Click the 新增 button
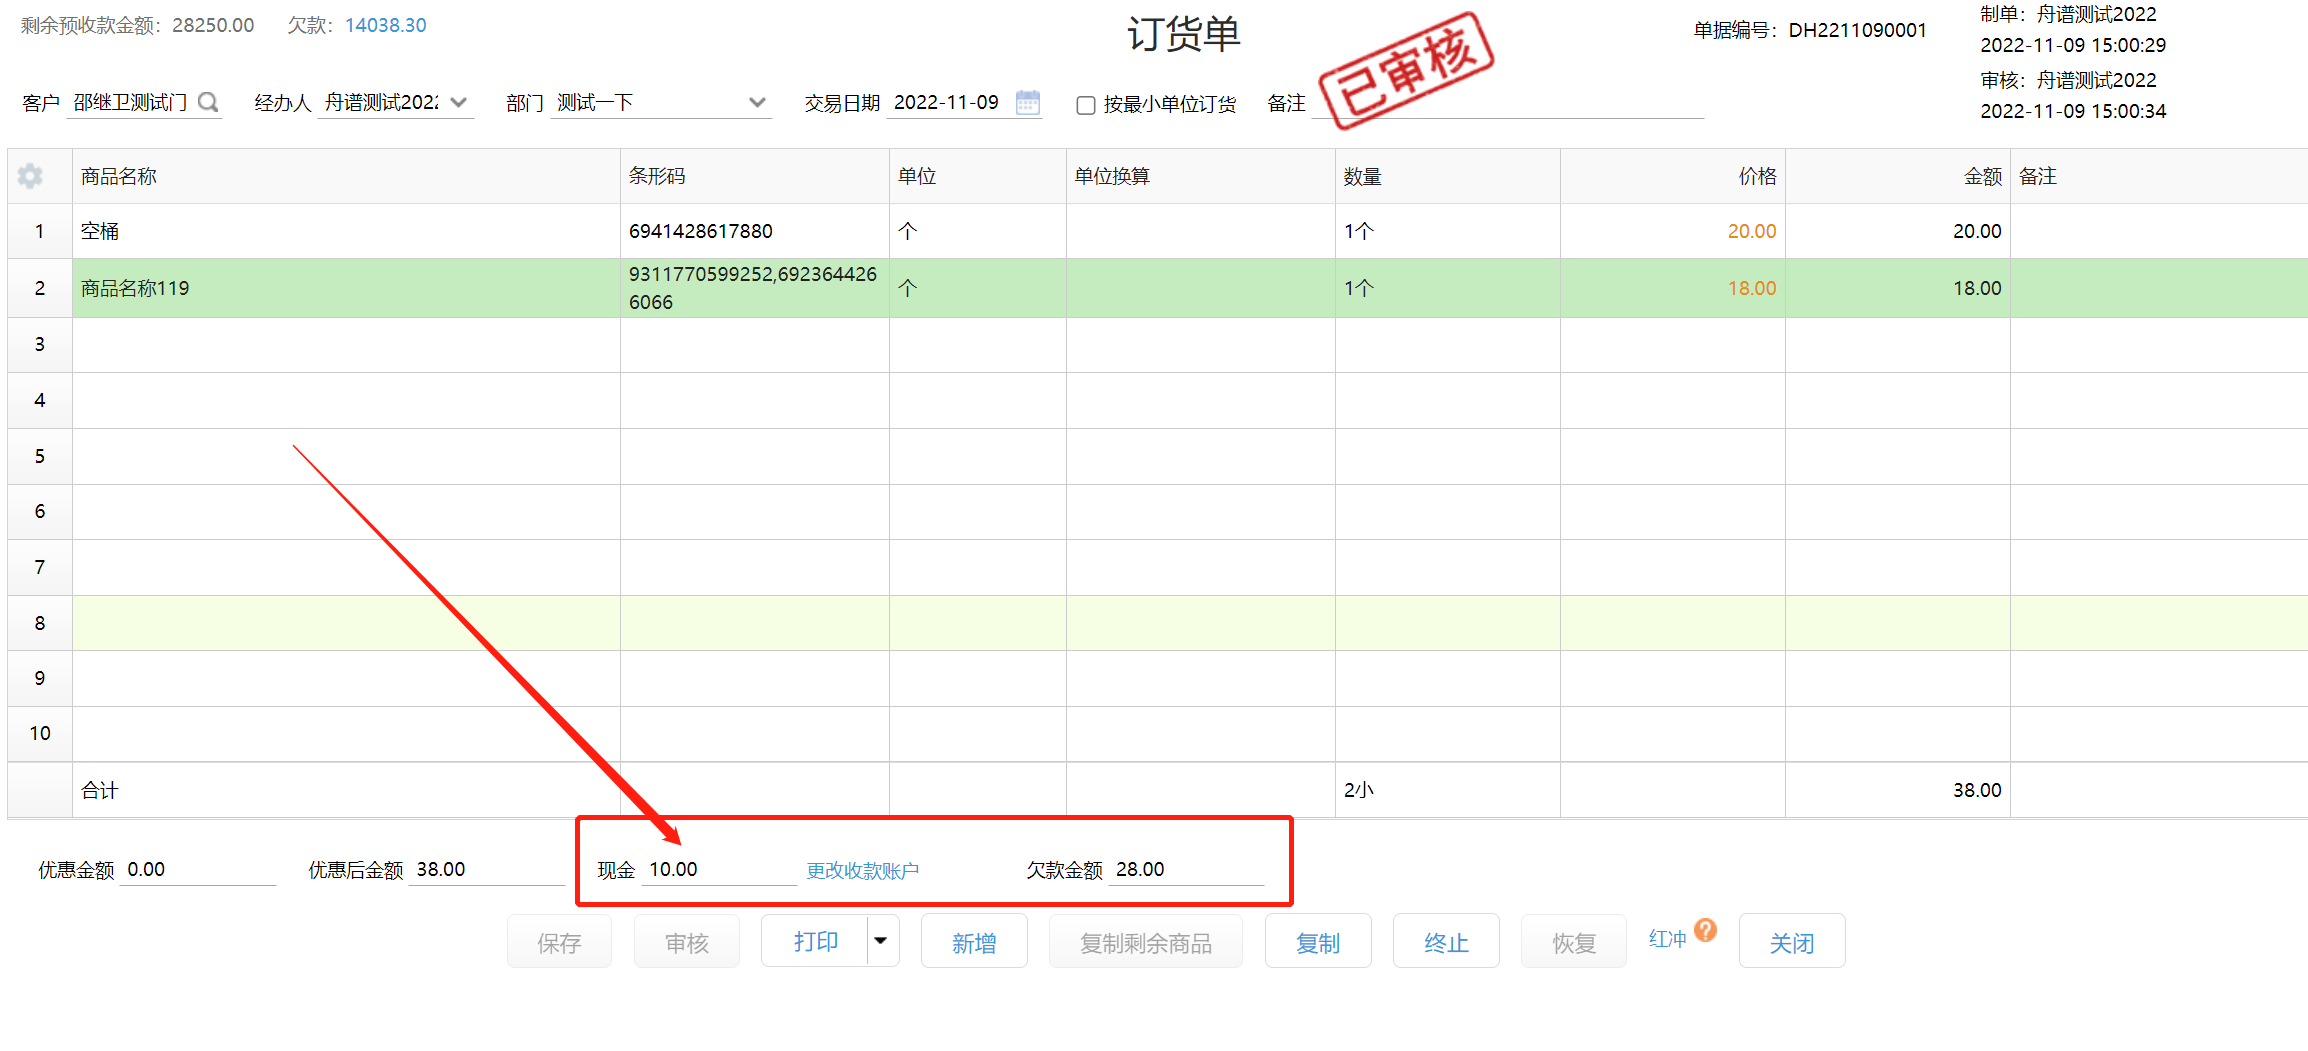The width and height of the screenshot is (2308, 1051). tap(974, 942)
